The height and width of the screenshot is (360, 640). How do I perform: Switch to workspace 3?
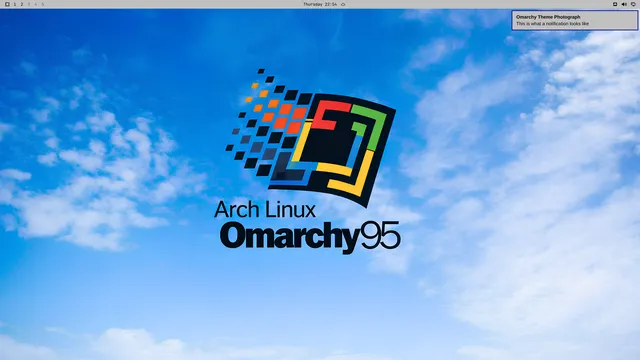click(29, 4)
